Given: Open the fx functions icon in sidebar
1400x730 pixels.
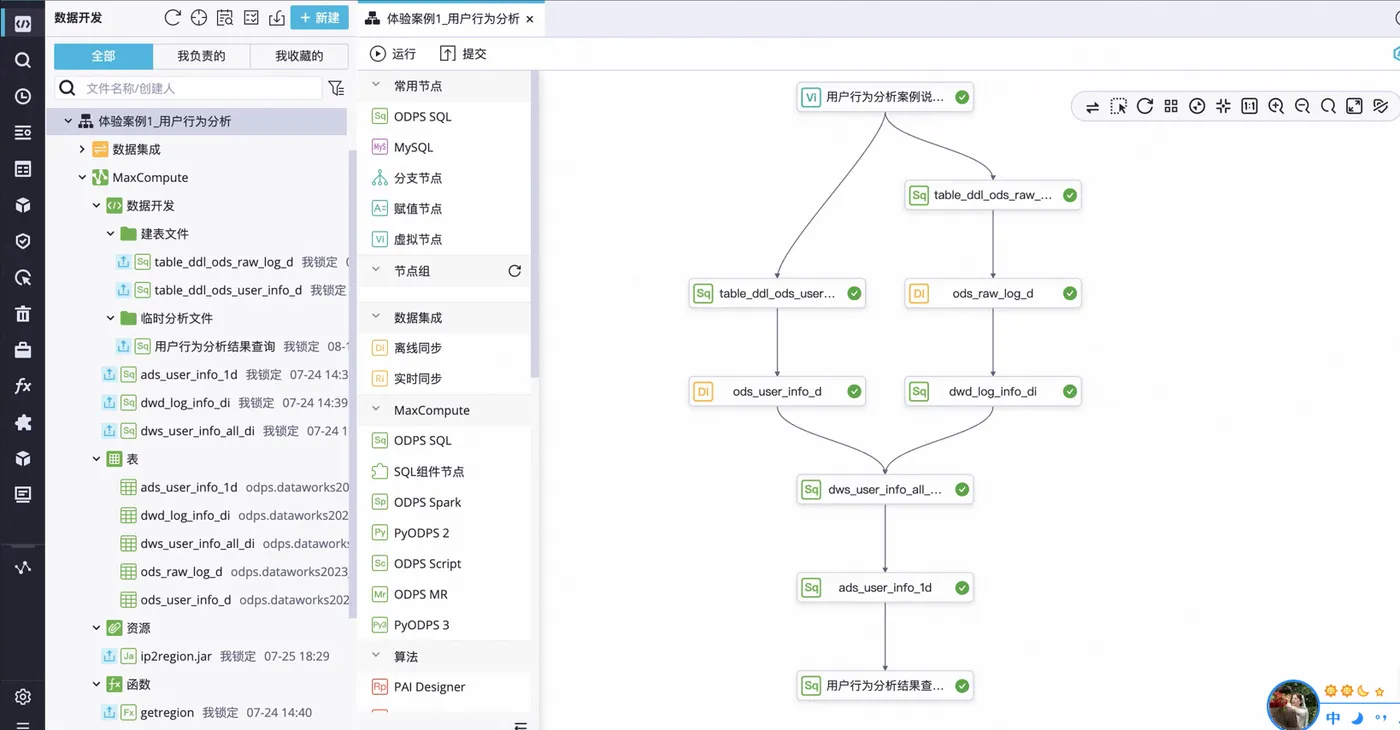Looking at the screenshot, I should pyautogui.click(x=22, y=386).
